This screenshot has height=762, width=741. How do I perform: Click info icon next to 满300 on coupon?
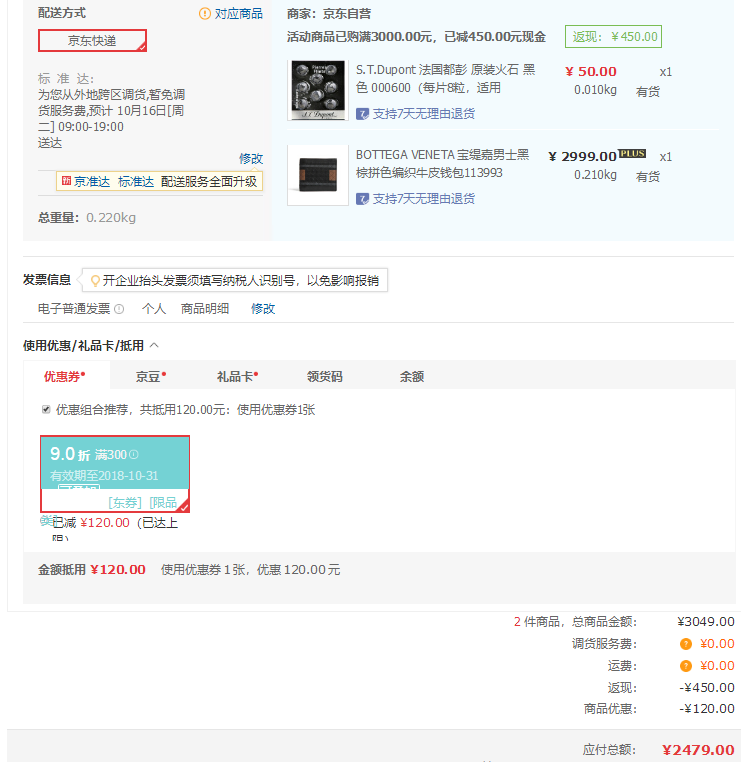(134, 454)
